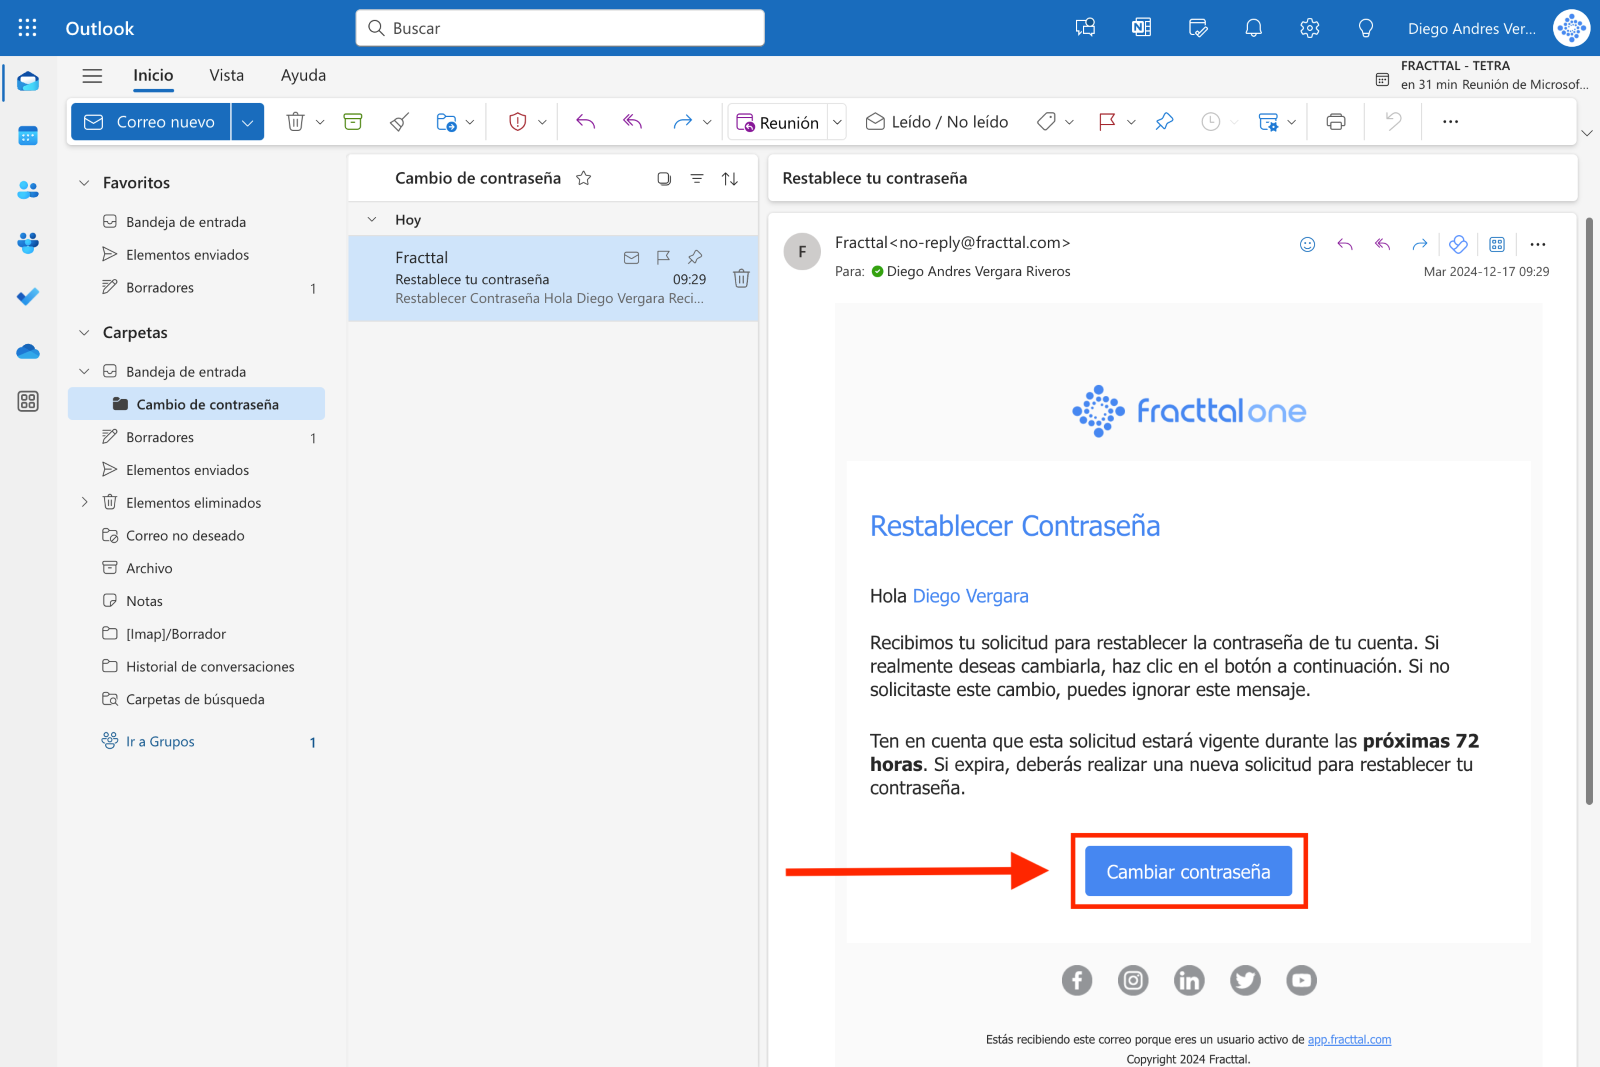Viewport: 1600px width, 1067px height.
Task: Toggle Leído / No leído
Action: pyautogui.click(x=937, y=122)
